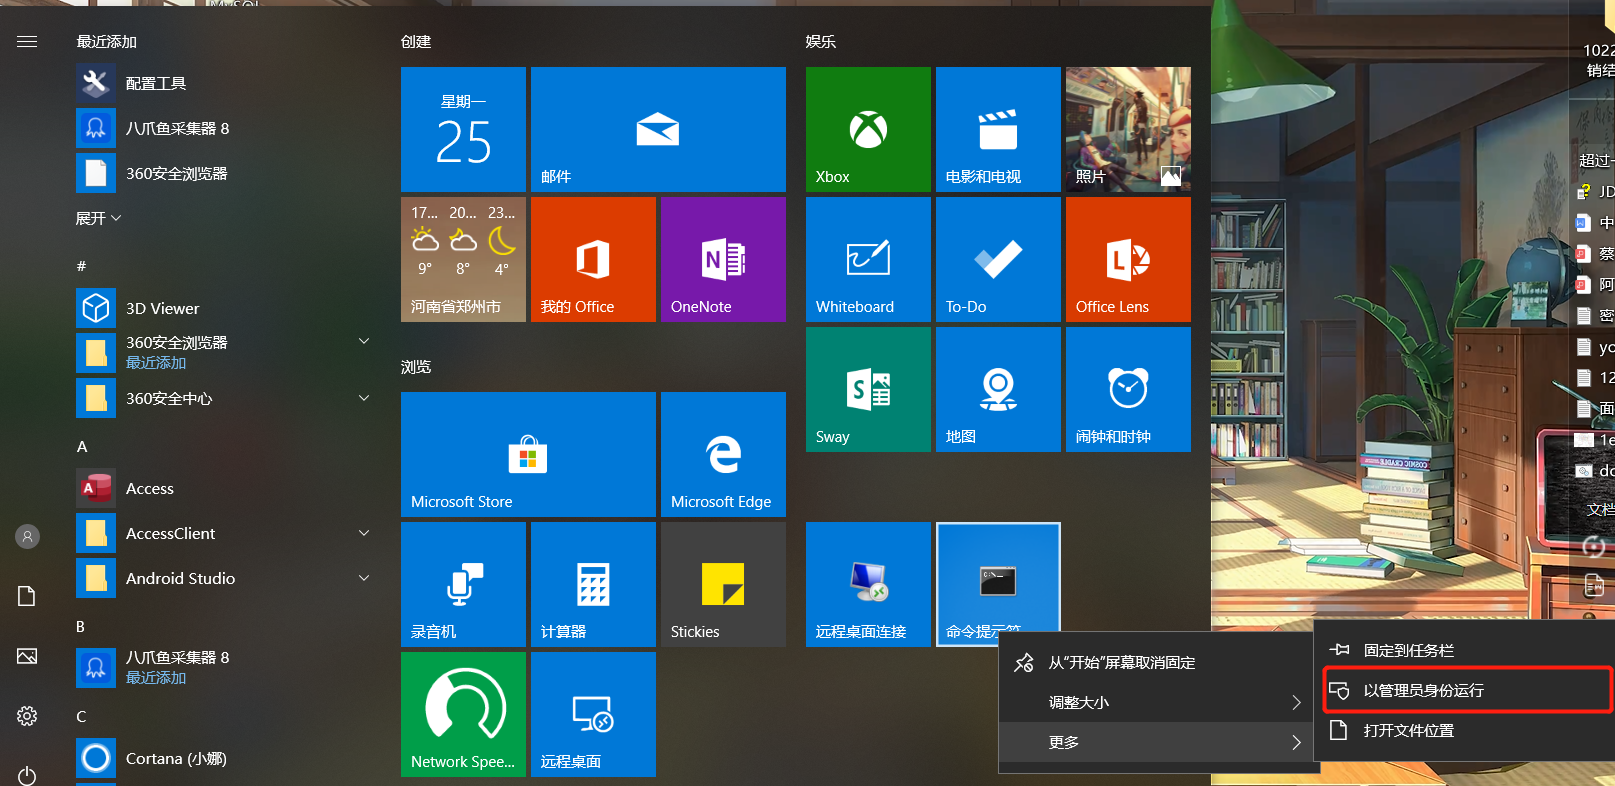Click the 浏览 group heading

tap(416, 367)
